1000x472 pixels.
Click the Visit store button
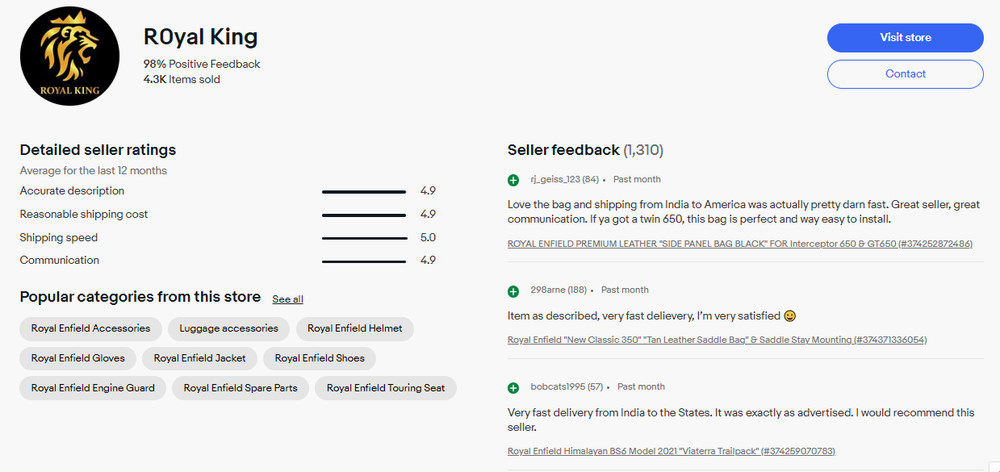[x=905, y=38]
